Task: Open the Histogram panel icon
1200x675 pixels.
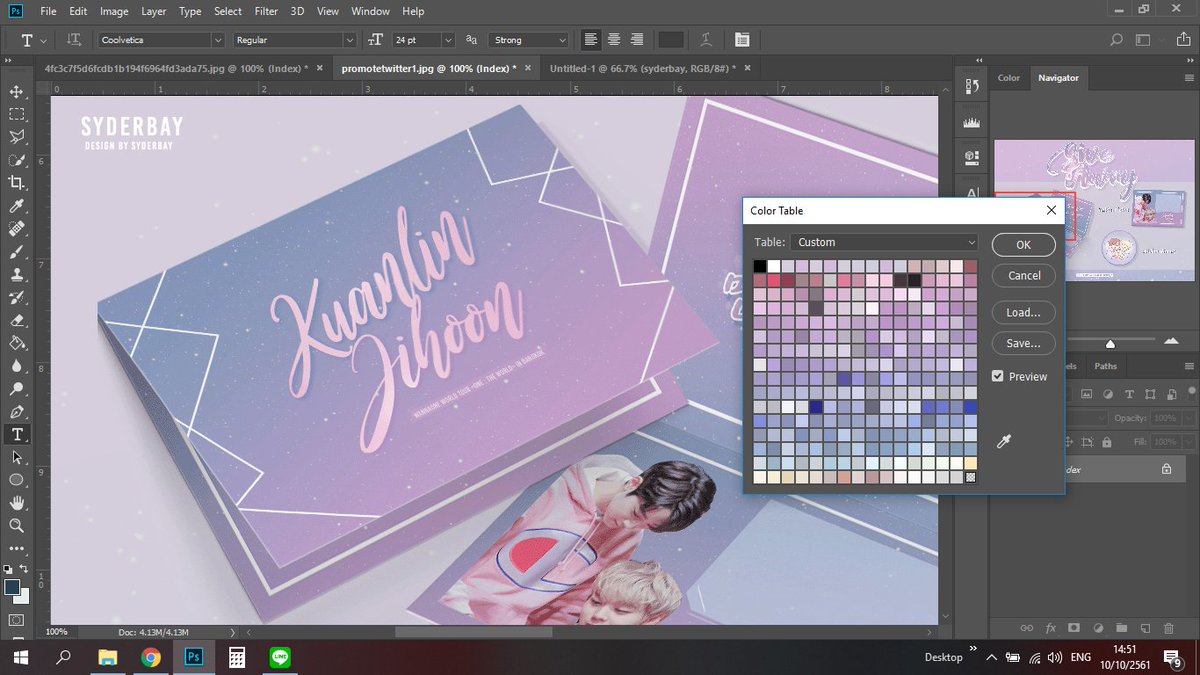Action: (x=970, y=121)
